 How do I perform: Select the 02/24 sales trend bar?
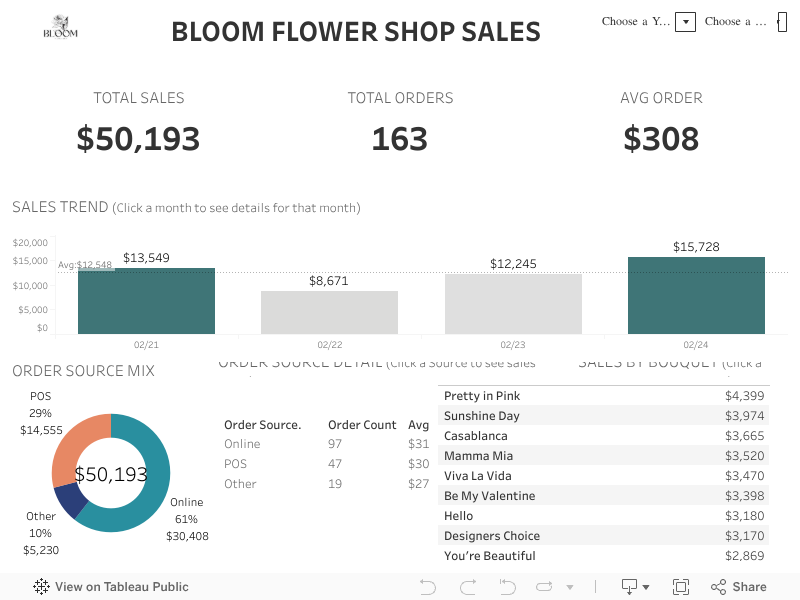(x=696, y=295)
